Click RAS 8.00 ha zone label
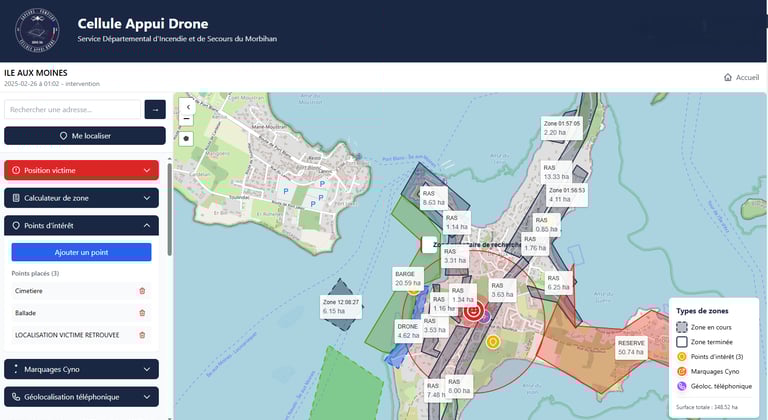 (x=459, y=386)
